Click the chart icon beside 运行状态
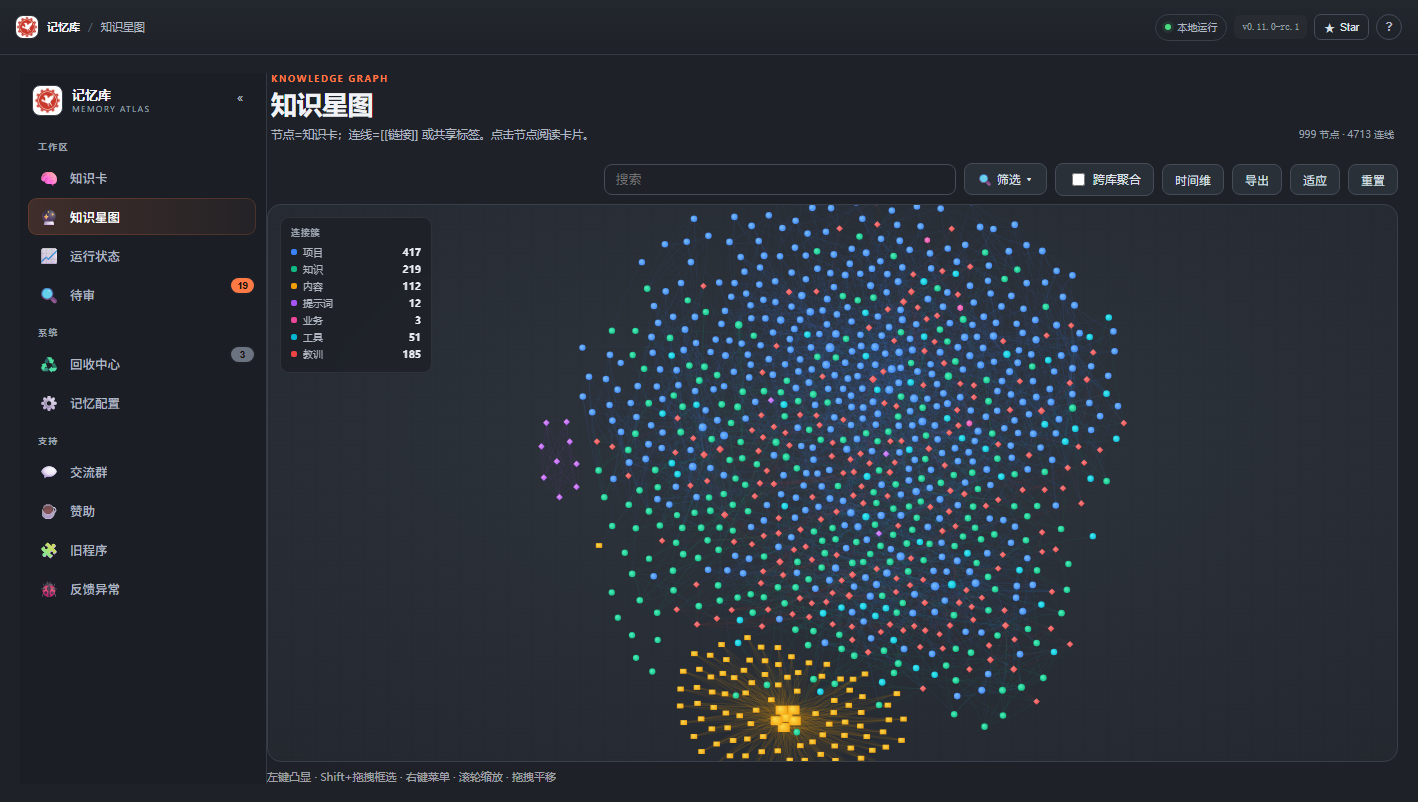The height and width of the screenshot is (802, 1418). [x=49, y=256]
